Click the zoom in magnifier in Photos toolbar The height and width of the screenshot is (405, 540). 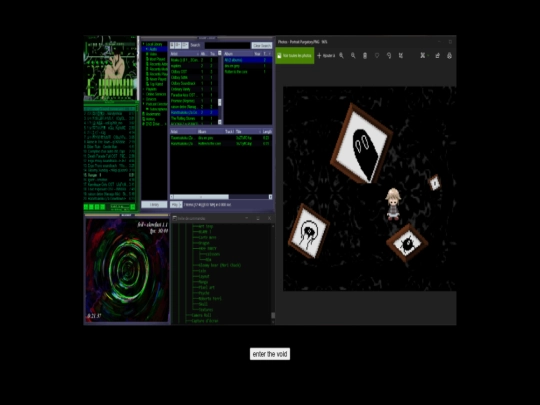pos(341,55)
